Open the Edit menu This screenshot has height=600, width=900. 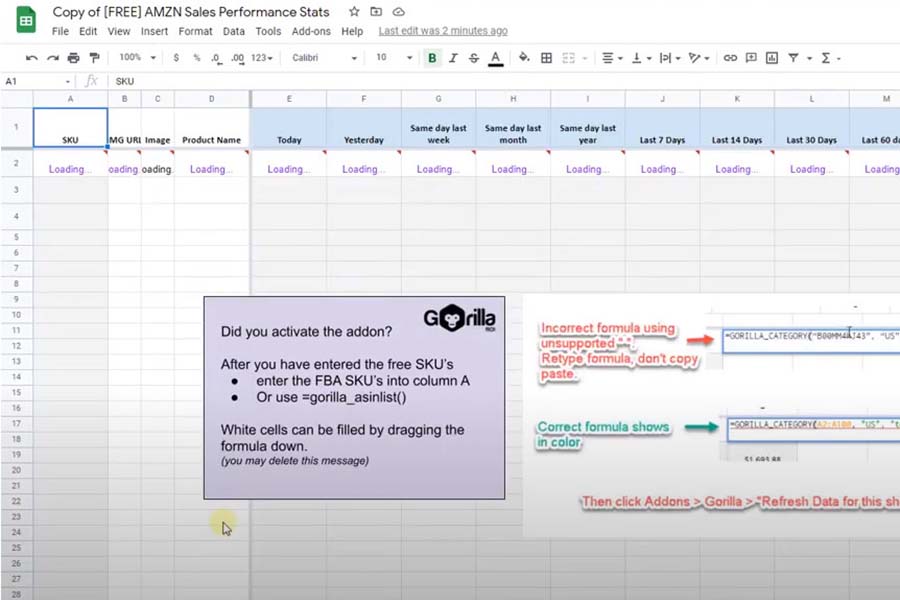(88, 31)
